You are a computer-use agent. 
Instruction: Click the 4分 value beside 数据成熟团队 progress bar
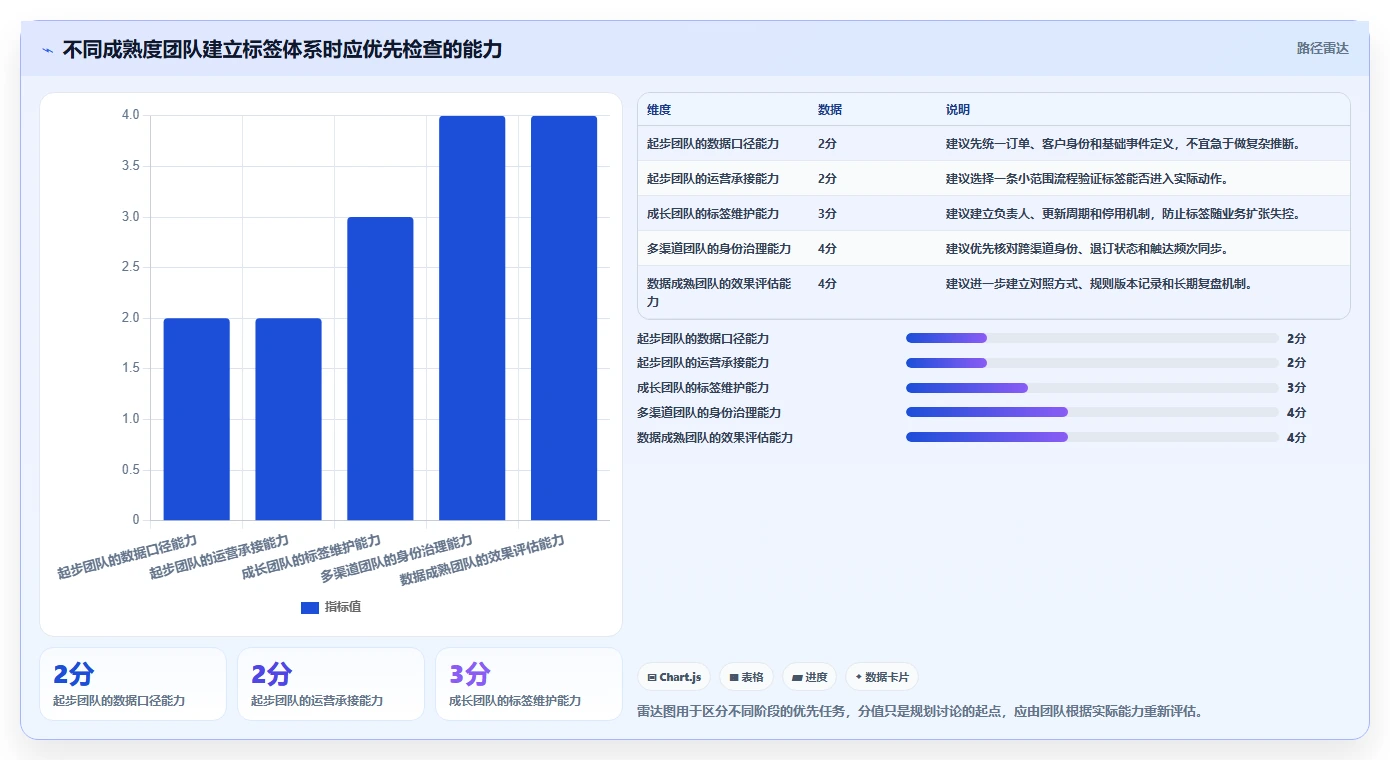[x=1296, y=437]
